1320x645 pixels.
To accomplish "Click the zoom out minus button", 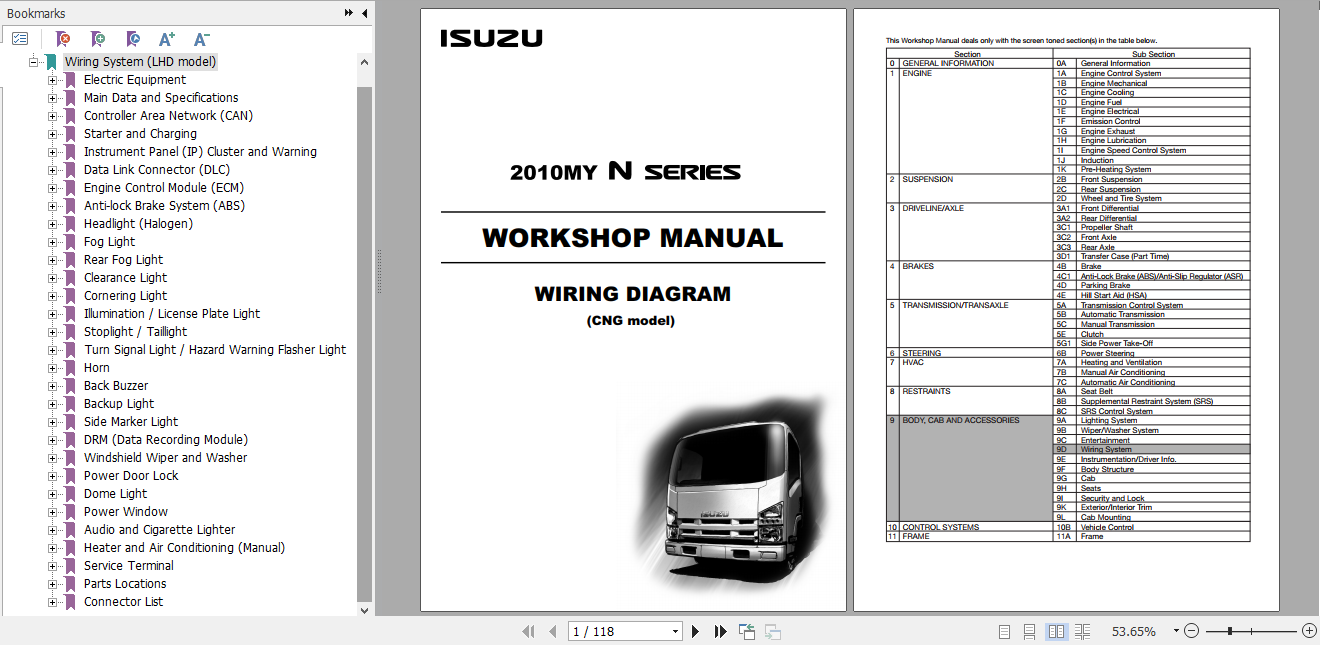I will (x=1191, y=631).
